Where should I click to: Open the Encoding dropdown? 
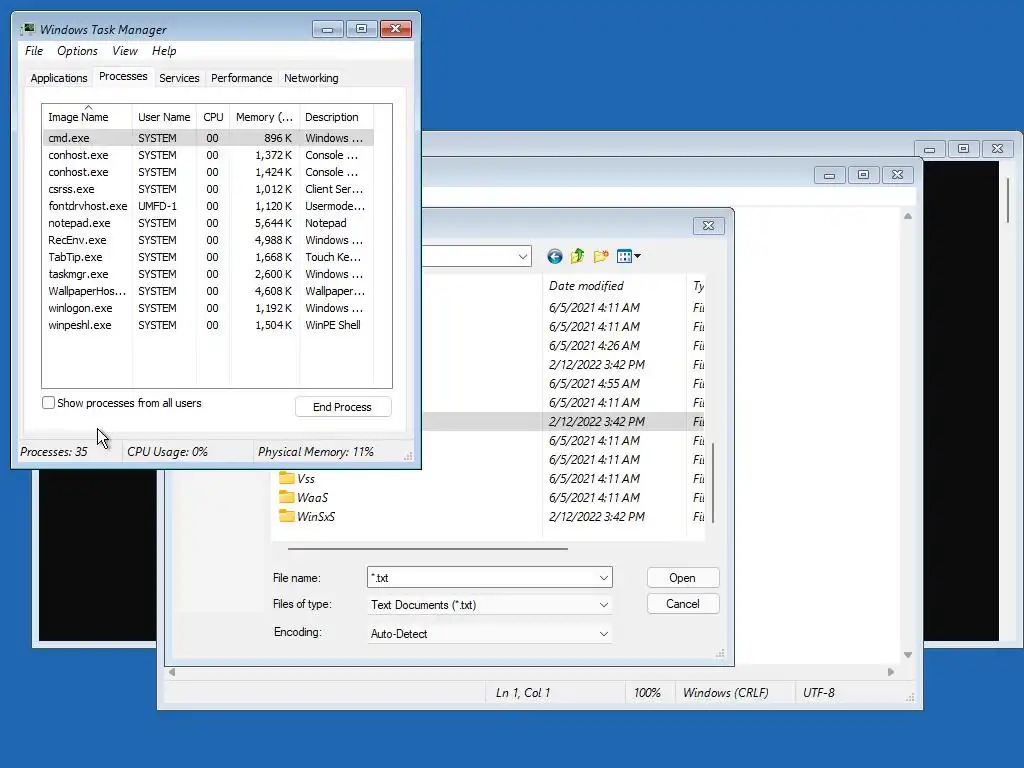click(603, 633)
